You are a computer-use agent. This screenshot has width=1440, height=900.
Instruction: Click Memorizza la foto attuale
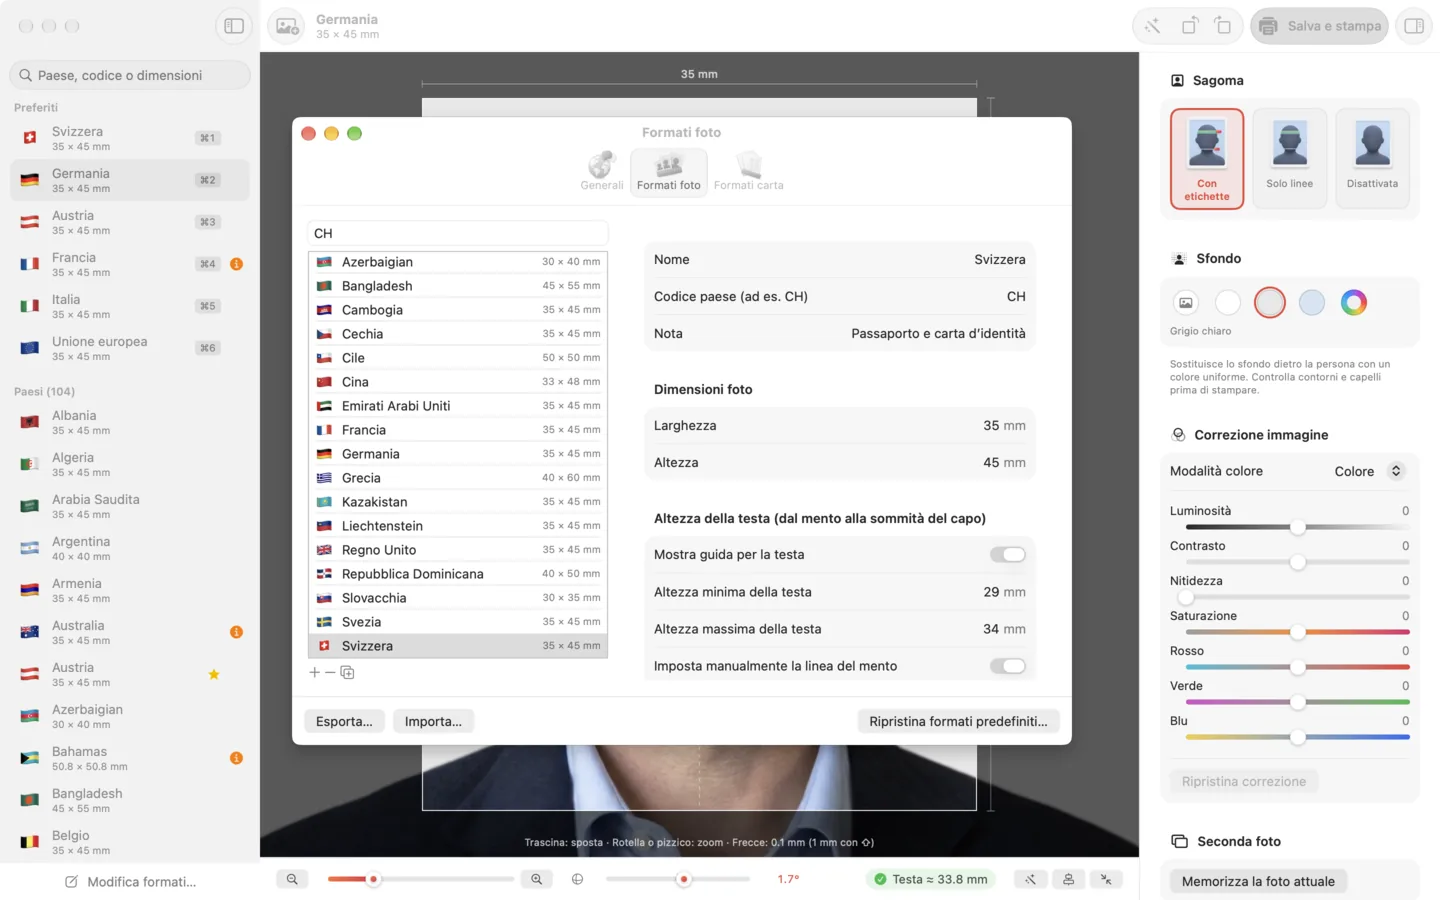point(1258,881)
